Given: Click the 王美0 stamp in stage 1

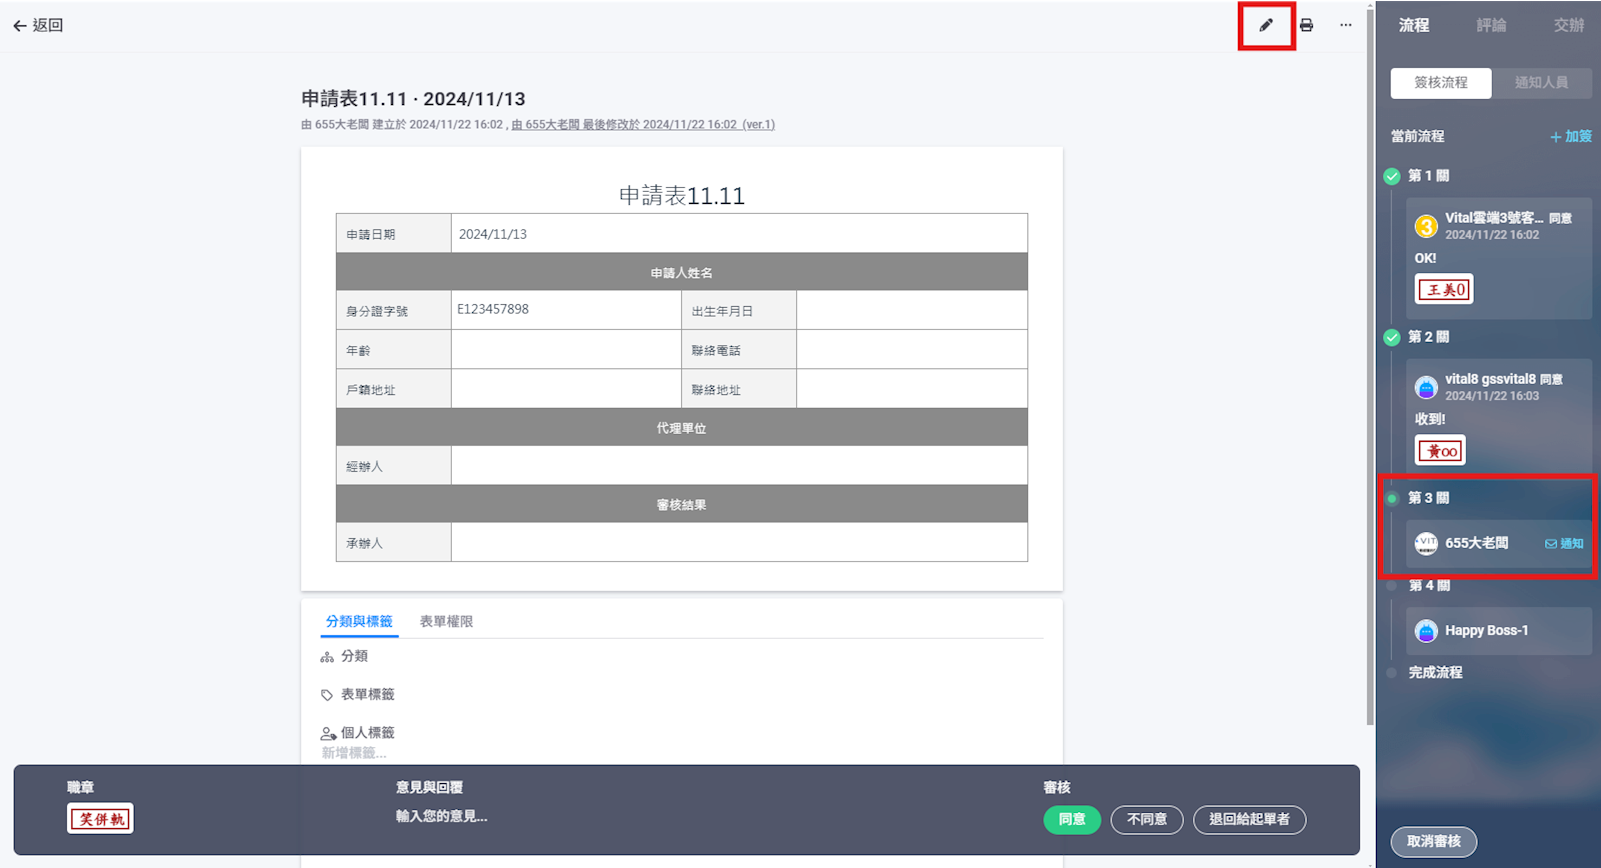Looking at the screenshot, I should [x=1444, y=290].
